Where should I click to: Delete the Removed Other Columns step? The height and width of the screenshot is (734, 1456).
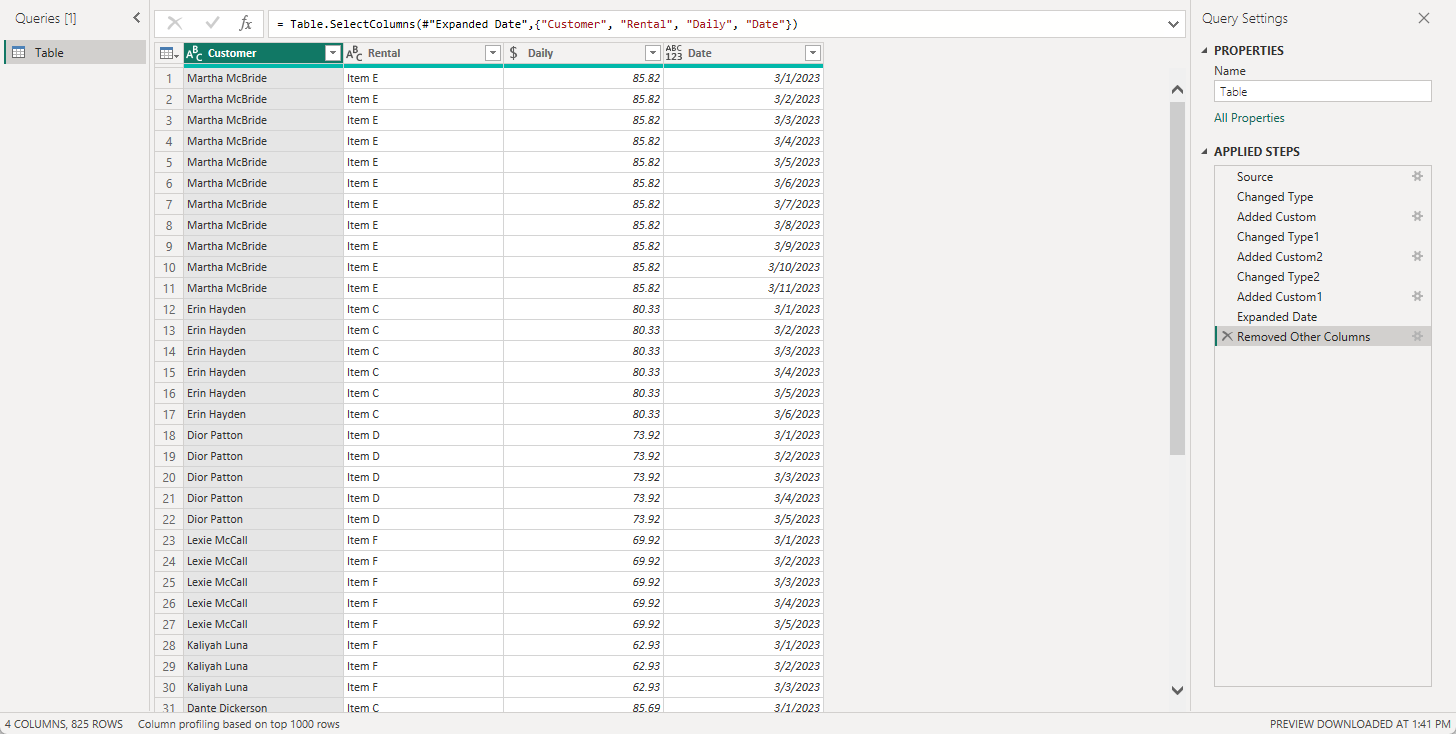[x=1227, y=336]
